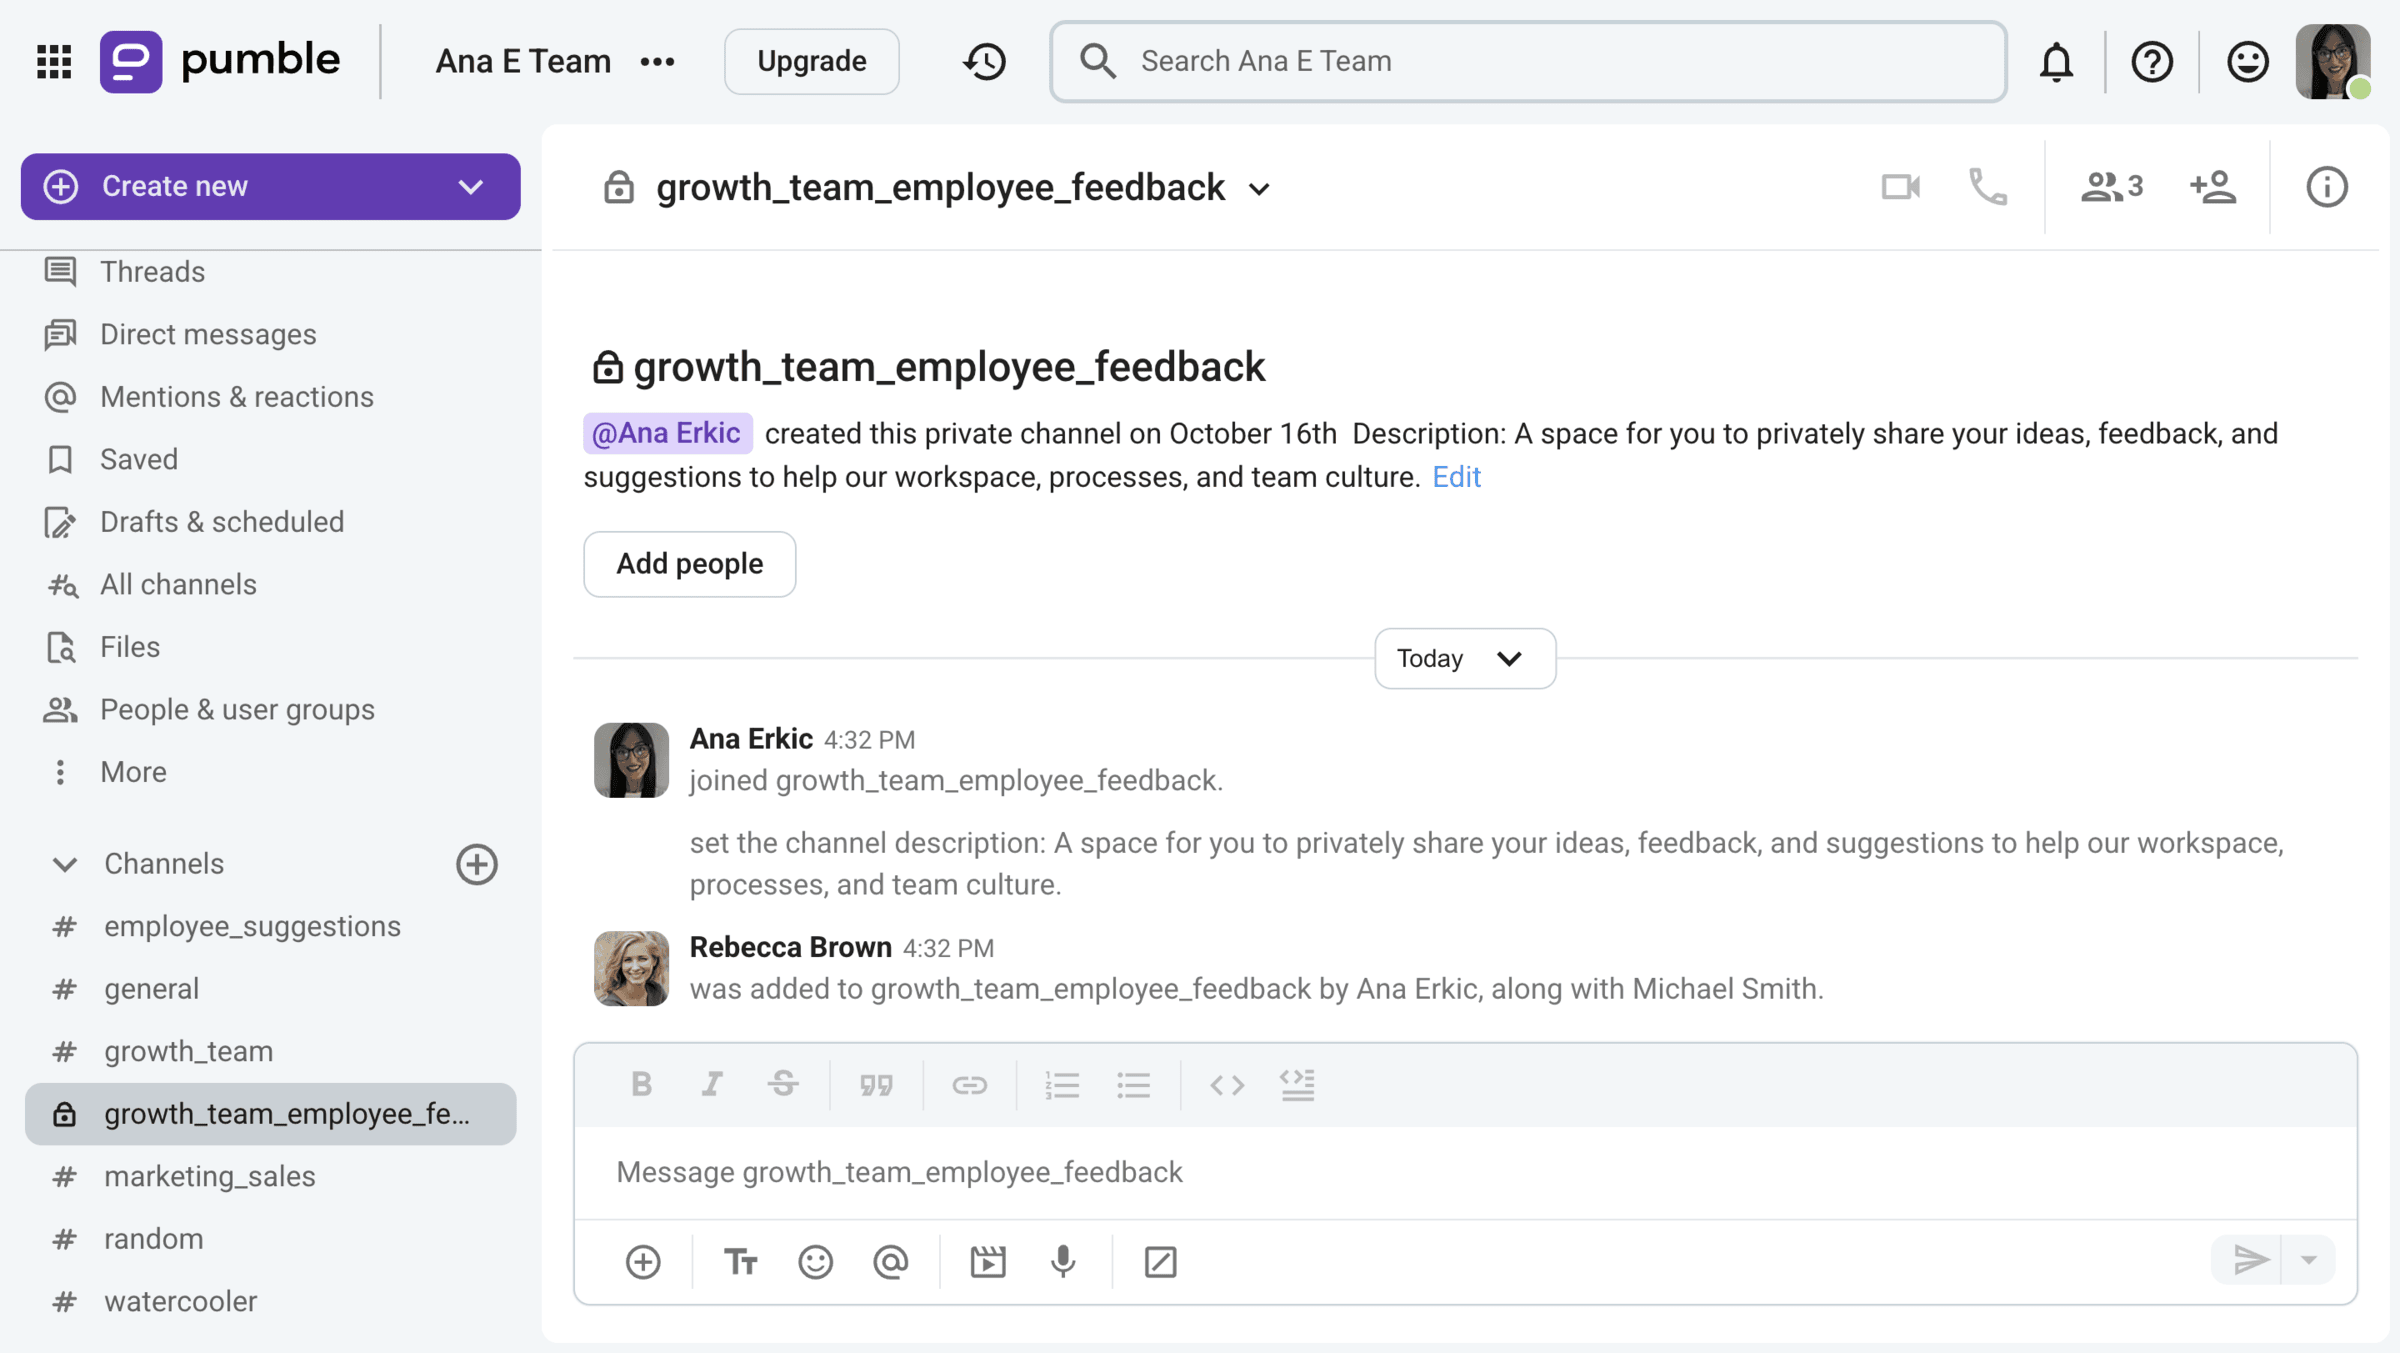The height and width of the screenshot is (1353, 2400).
Task: Open the emoji picker in composer
Action: coord(815,1262)
